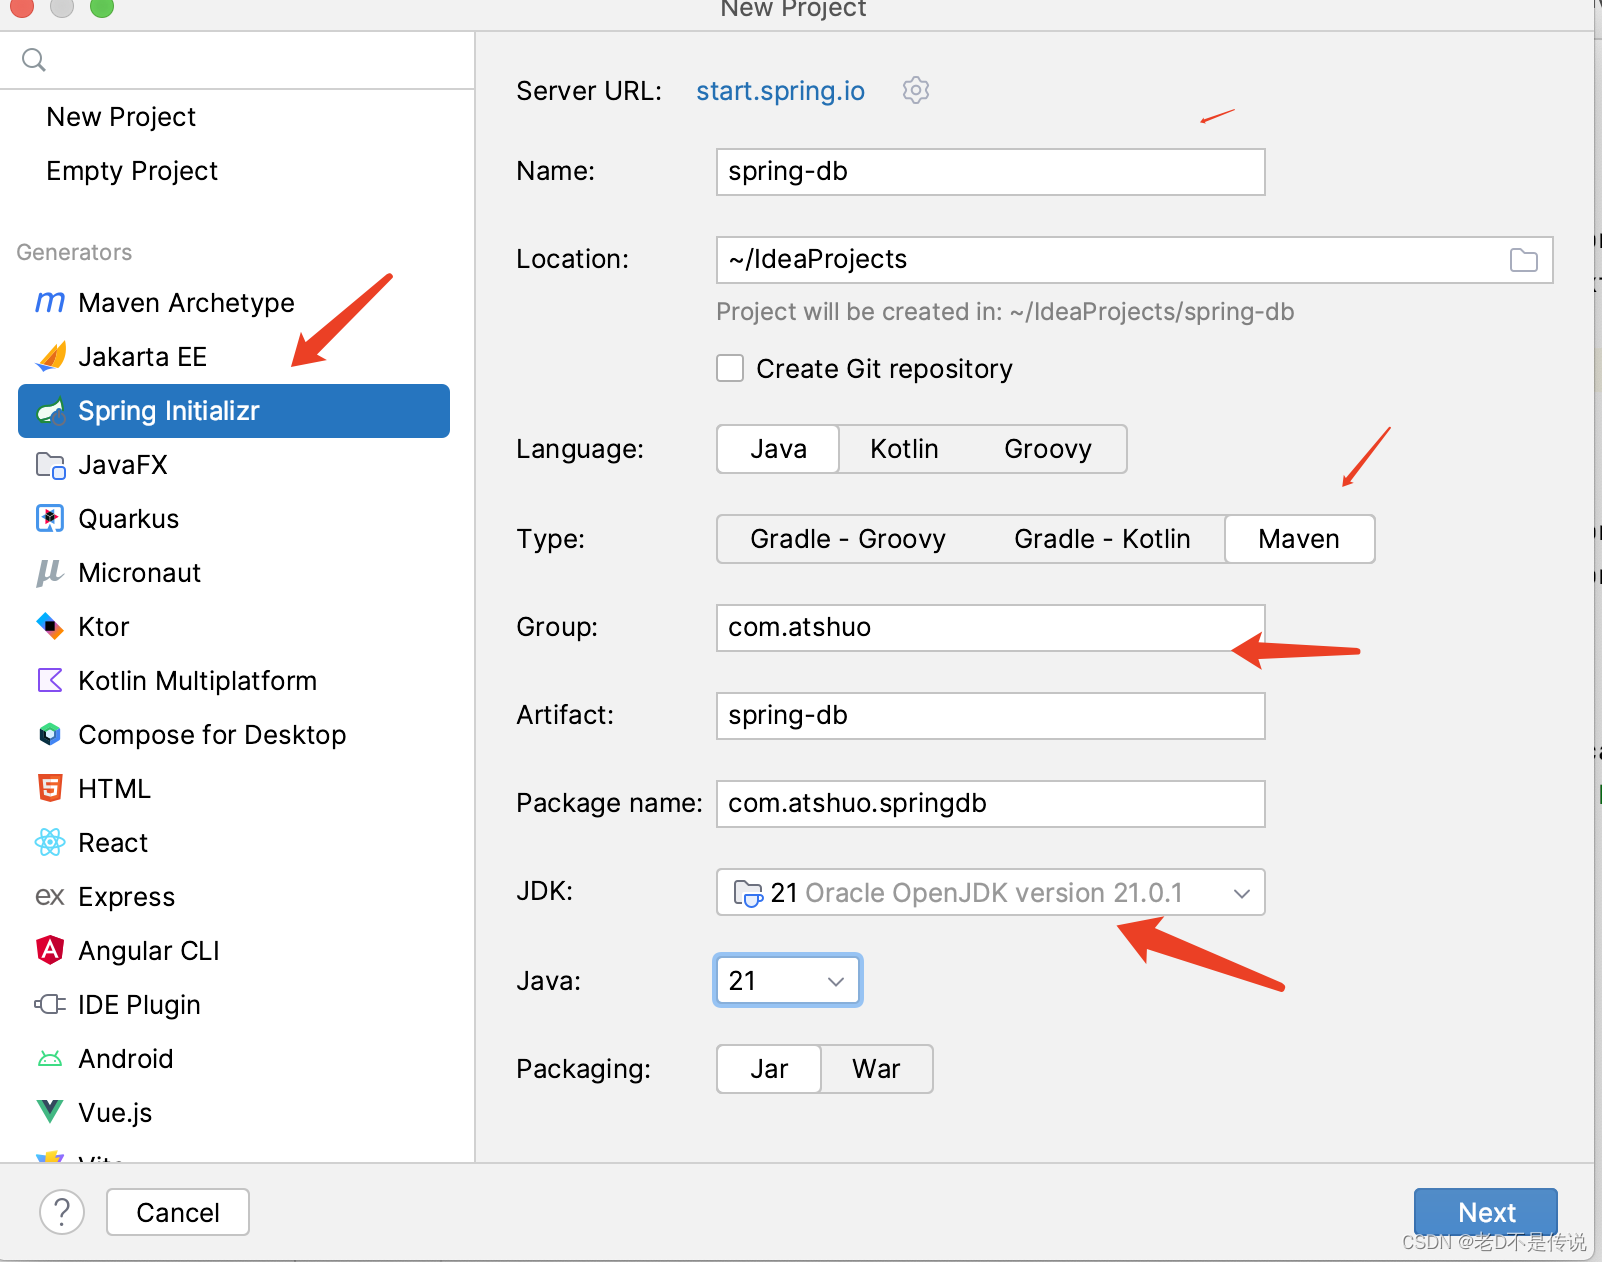Screen dimensions: 1602x1262
Task: Click the Artifact field spring-db
Action: point(991,716)
